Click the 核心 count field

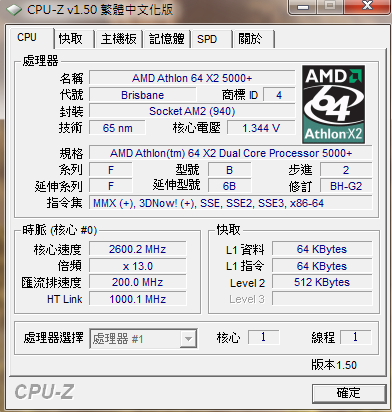click(x=263, y=337)
